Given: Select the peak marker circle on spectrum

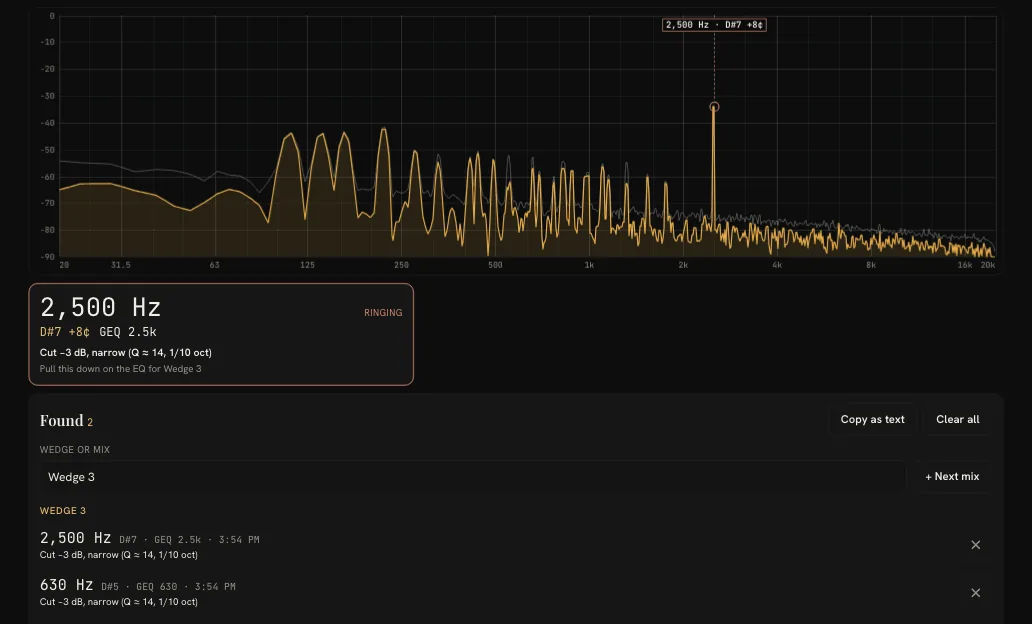Looking at the screenshot, I should tap(714, 107).
